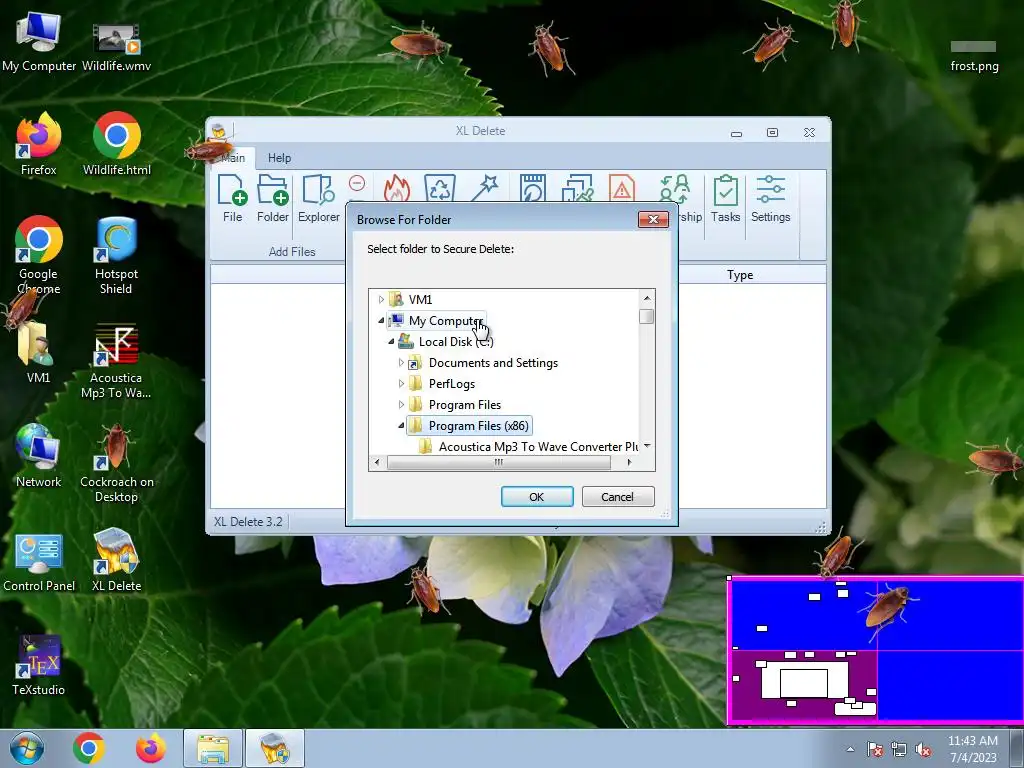This screenshot has height=768, width=1024.
Task: Collapse the Program Files (x86) node
Action: point(401,425)
